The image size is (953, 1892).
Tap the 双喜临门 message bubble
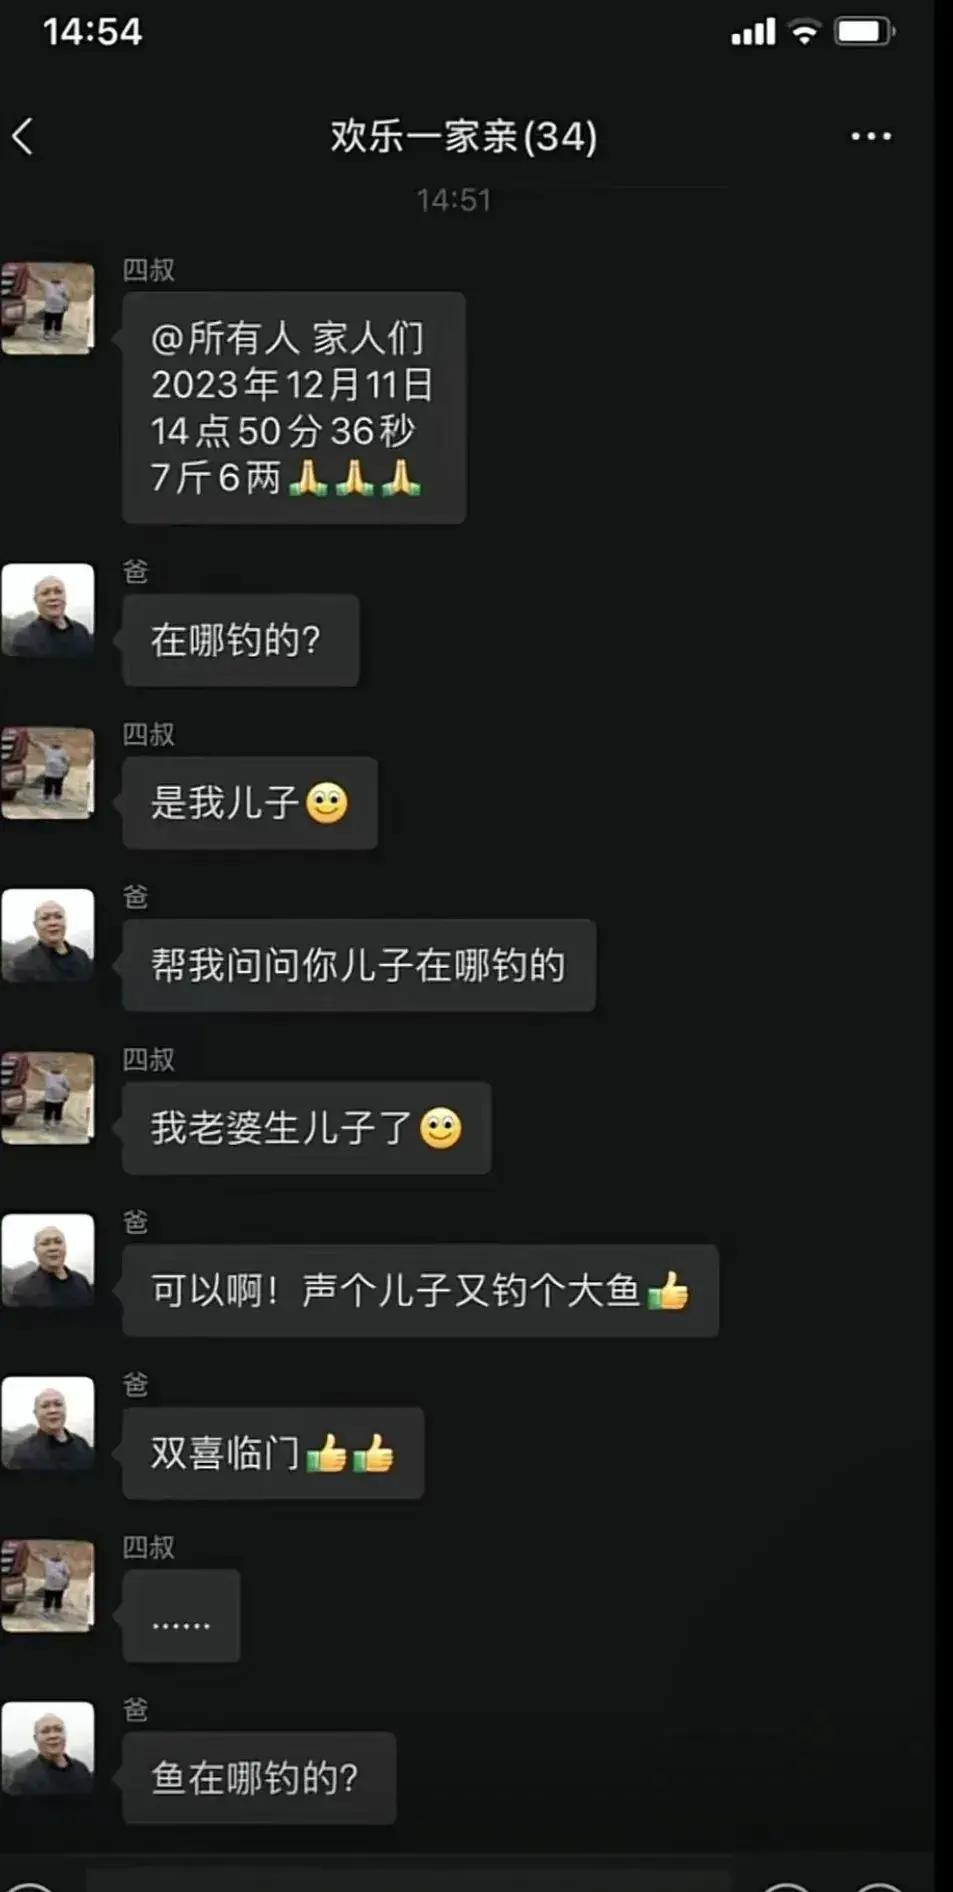pyautogui.click(x=273, y=1453)
